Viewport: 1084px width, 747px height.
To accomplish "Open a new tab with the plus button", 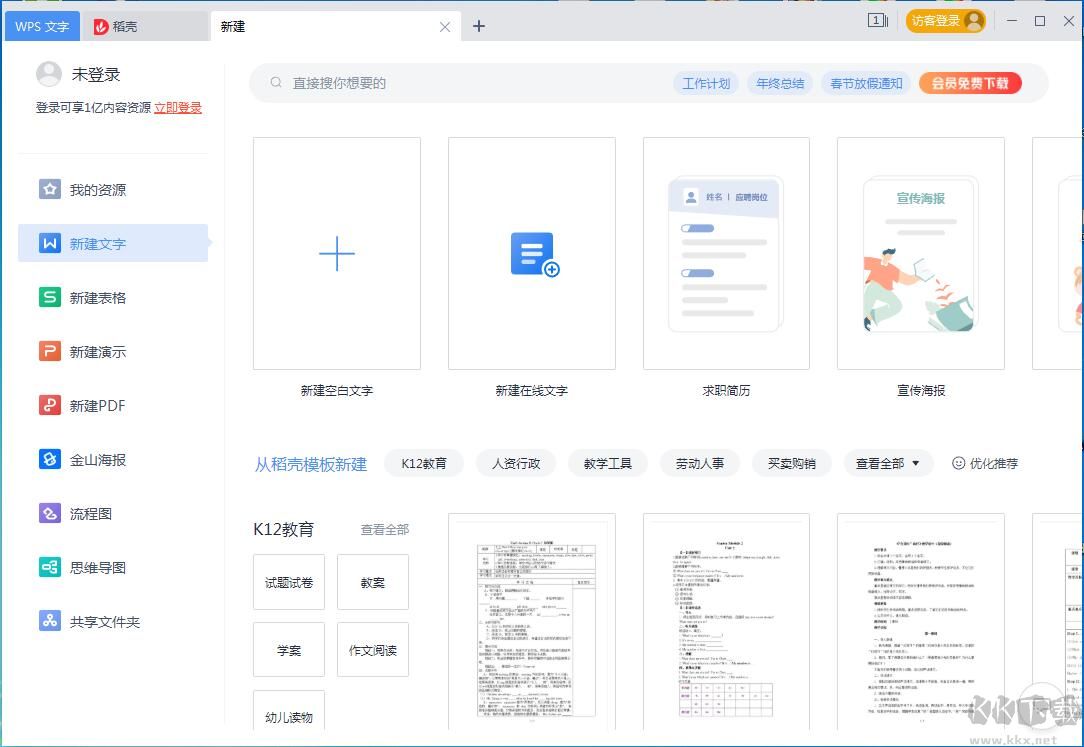I will pos(478,26).
